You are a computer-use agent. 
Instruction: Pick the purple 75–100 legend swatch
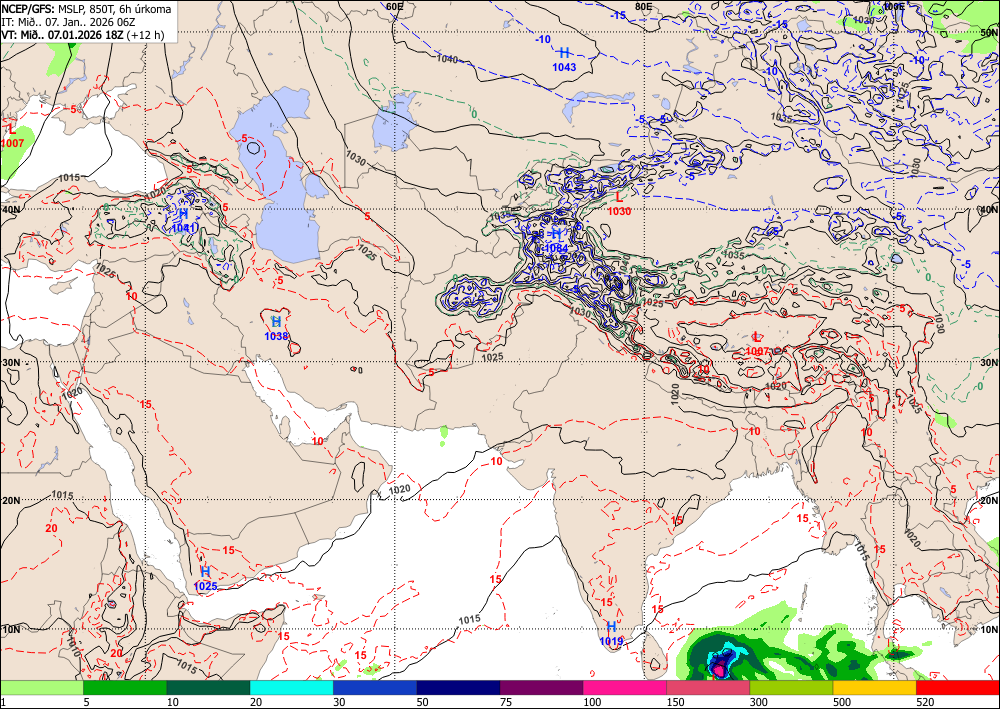pyautogui.click(x=541, y=687)
